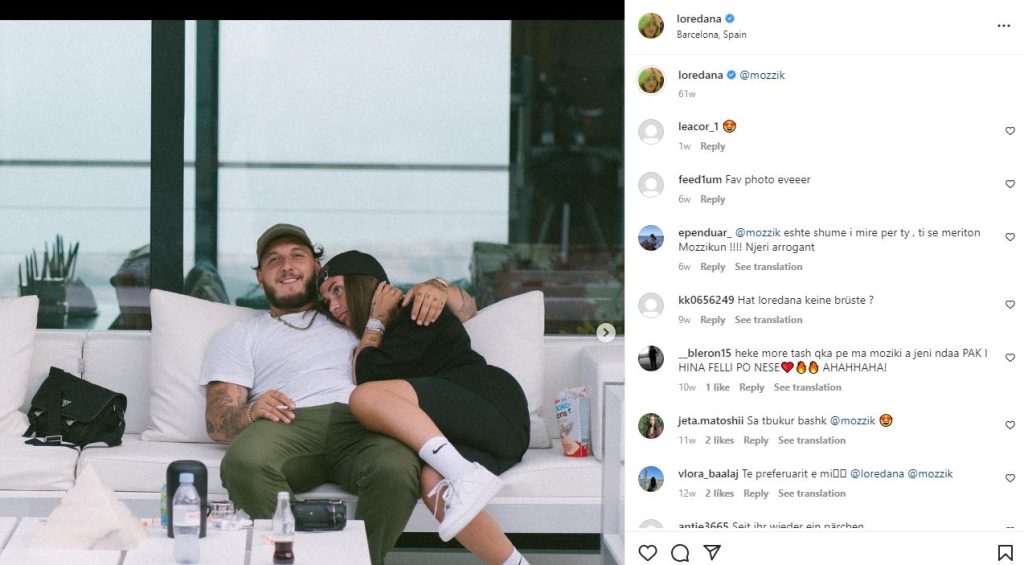See translation of jeta.matoshii comment

pos(812,440)
